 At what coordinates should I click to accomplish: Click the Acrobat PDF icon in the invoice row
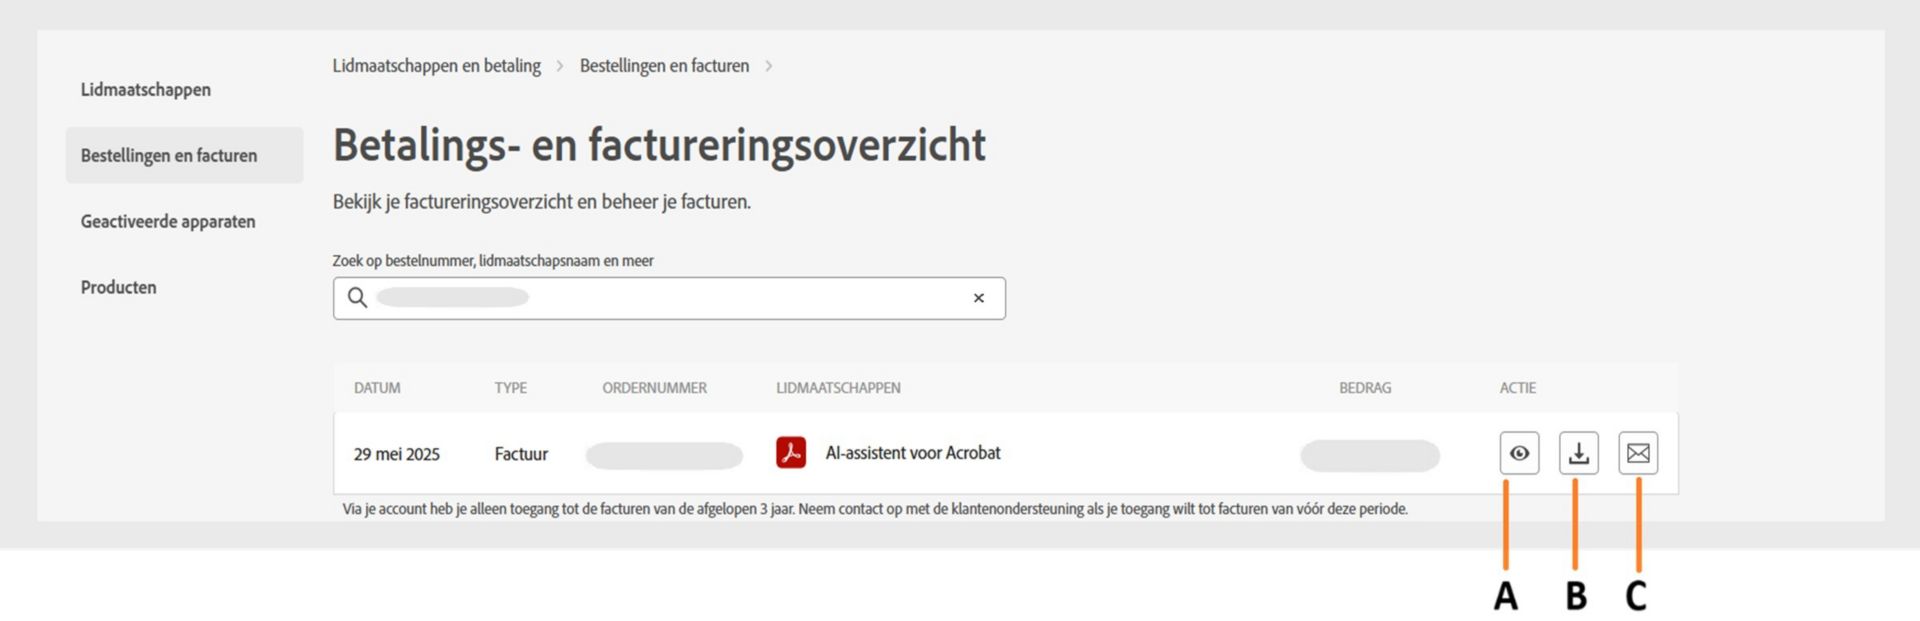click(791, 452)
